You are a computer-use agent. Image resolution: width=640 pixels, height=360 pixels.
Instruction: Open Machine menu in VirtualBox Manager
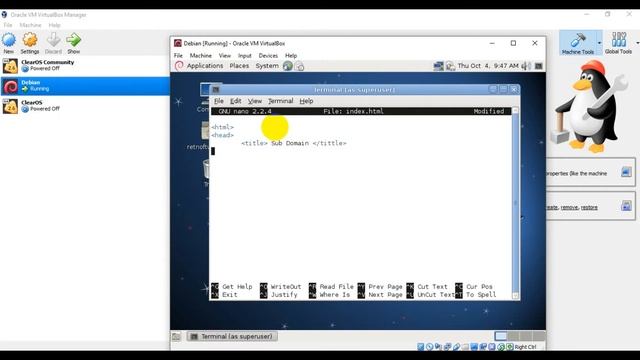(x=30, y=25)
